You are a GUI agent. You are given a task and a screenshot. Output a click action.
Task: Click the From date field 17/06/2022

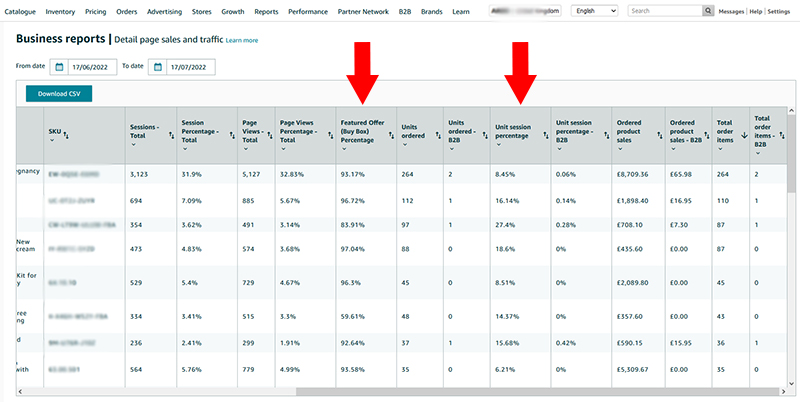click(92, 67)
